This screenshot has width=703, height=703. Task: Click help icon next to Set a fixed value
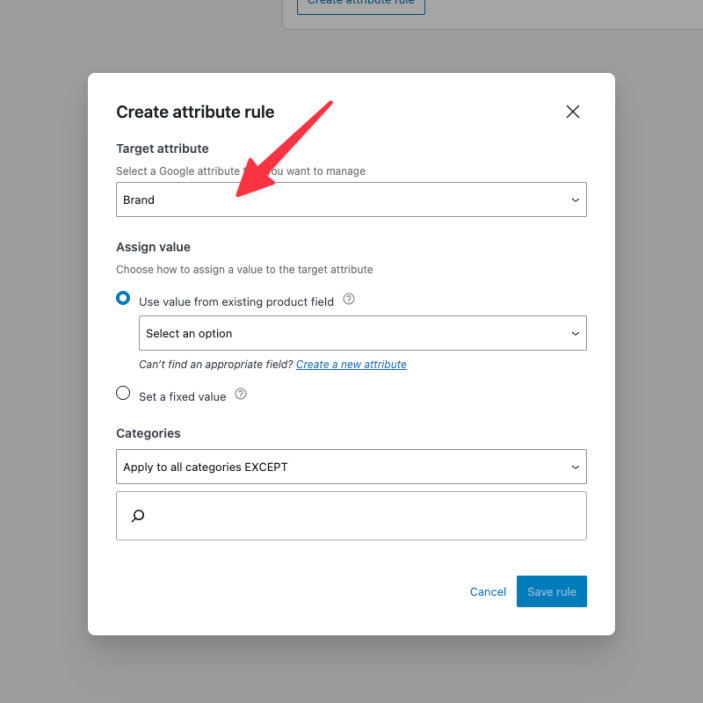[241, 395]
